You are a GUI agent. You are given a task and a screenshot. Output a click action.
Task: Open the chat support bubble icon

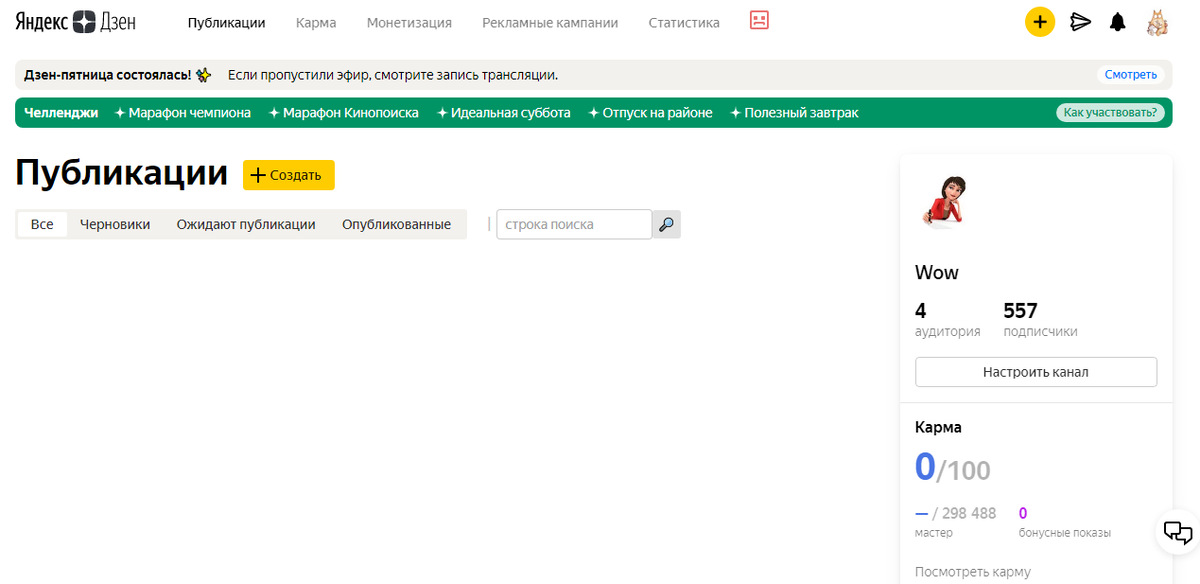pyautogui.click(x=1178, y=532)
